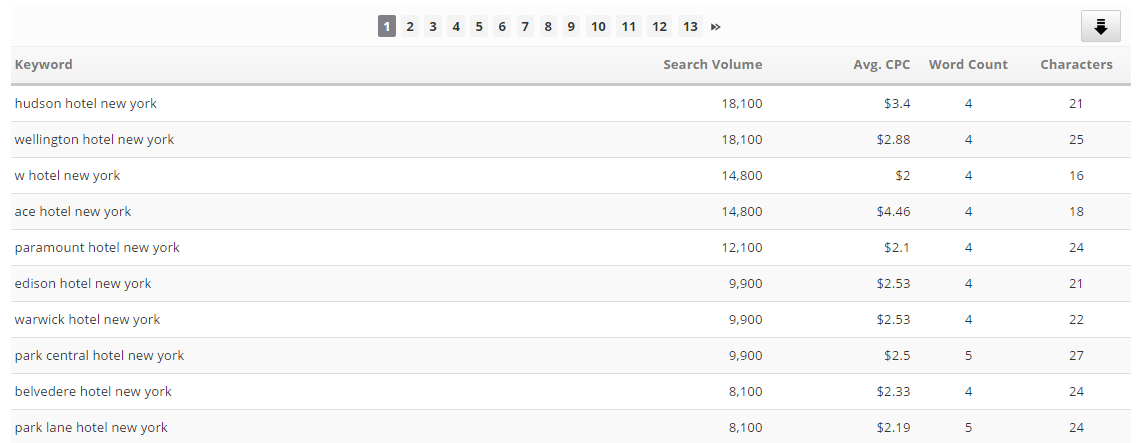This screenshot has width=1146, height=443.
Task: Sort by Word Count column header
Action: click(x=968, y=65)
